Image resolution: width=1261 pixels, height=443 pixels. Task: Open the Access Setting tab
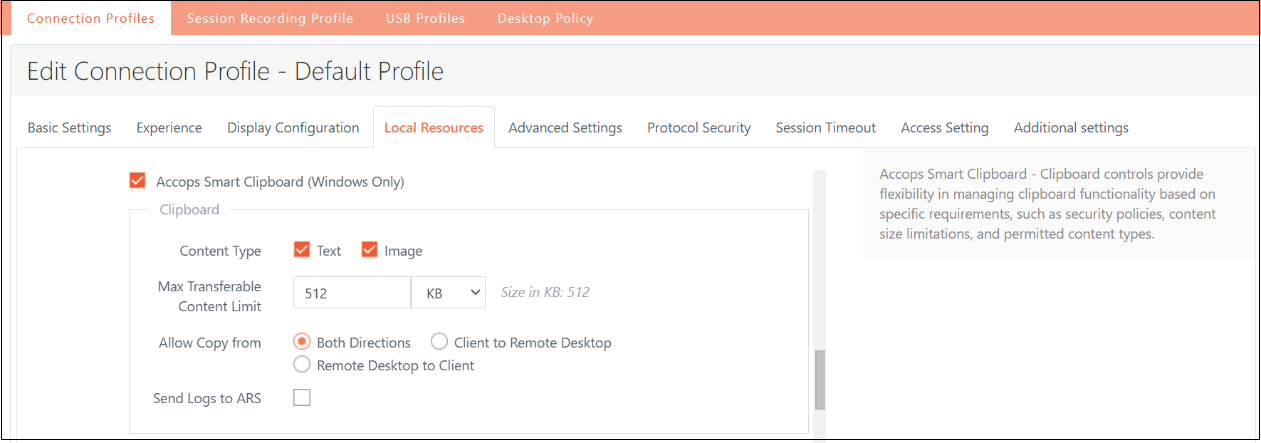945,128
